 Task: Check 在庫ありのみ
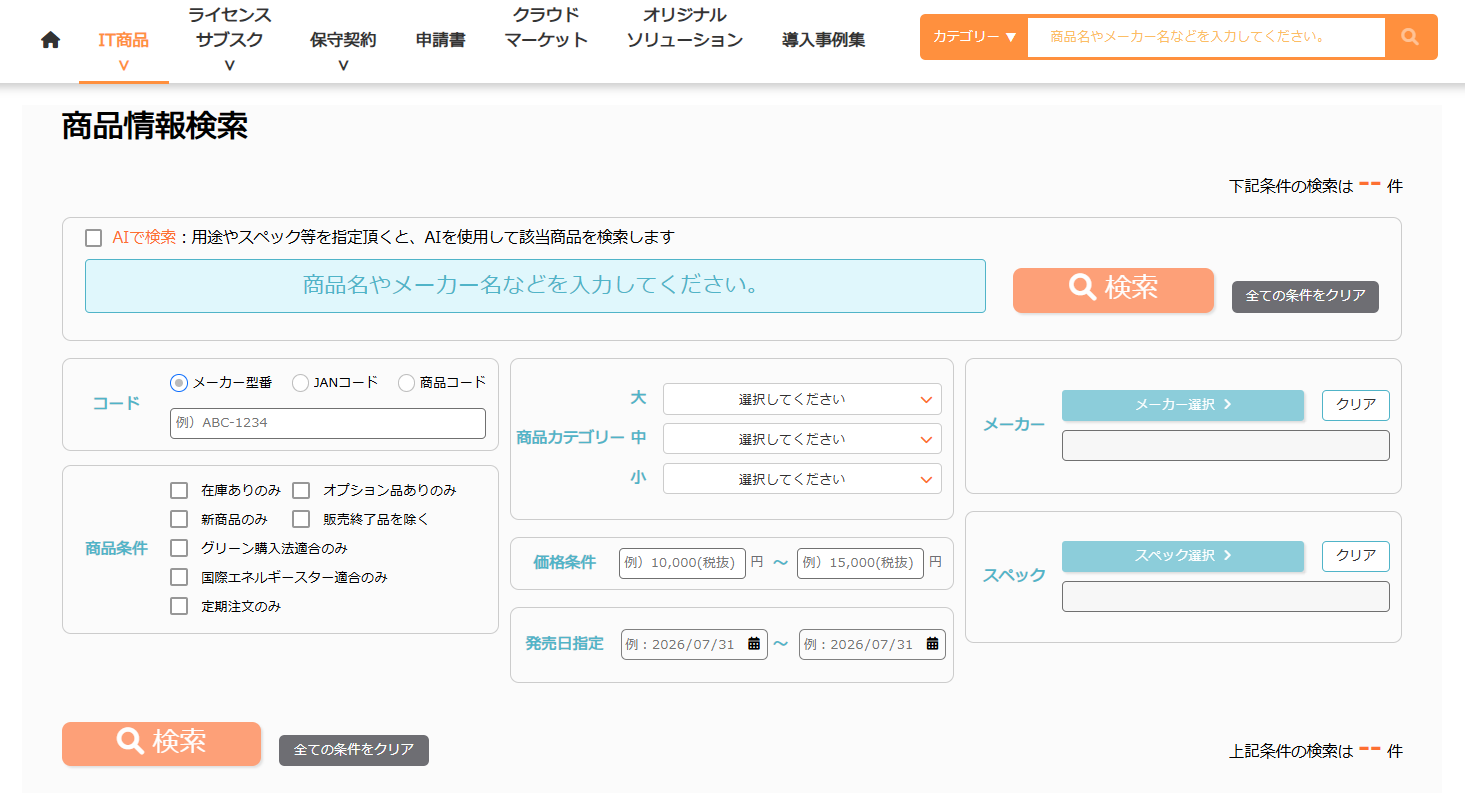point(179,490)
